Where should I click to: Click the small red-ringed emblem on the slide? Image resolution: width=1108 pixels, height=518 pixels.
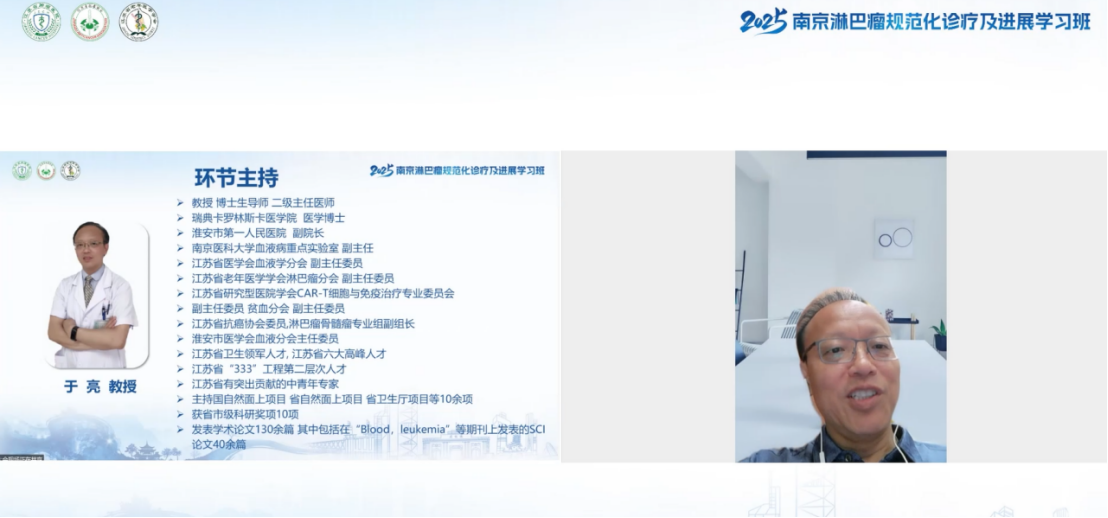[x=46, y=170]
